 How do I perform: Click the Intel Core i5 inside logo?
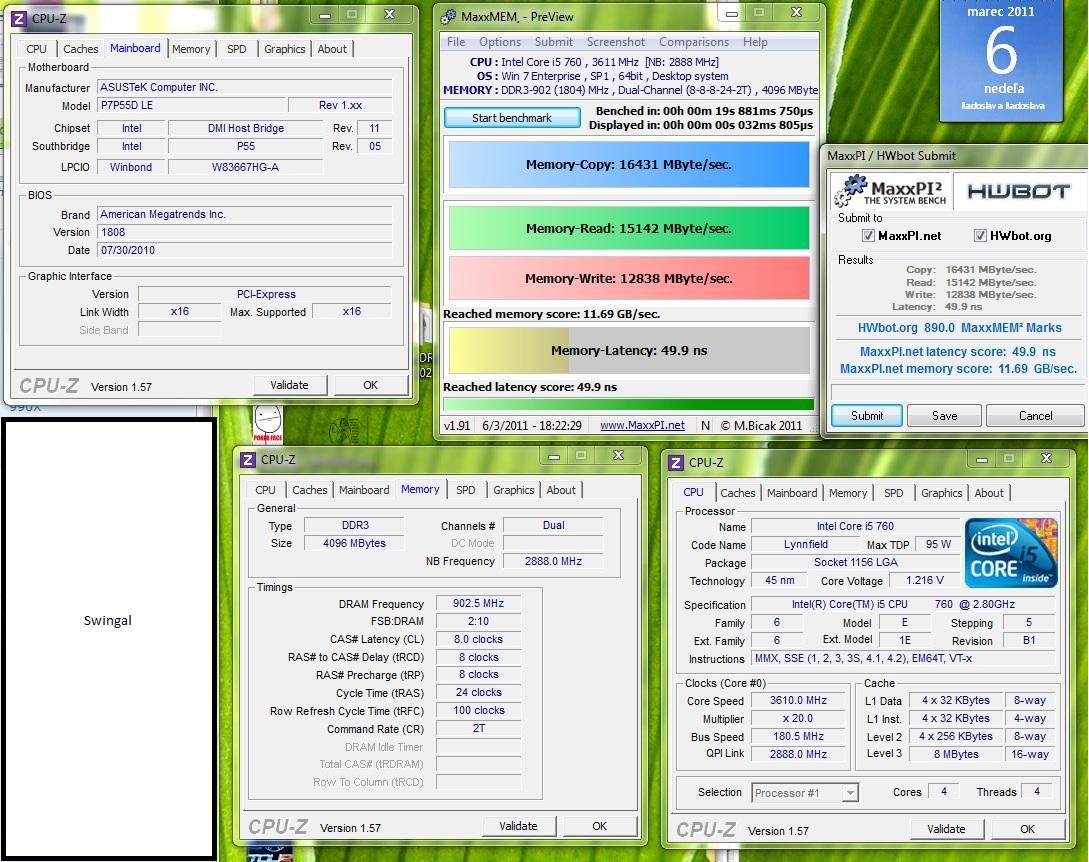1011,553
